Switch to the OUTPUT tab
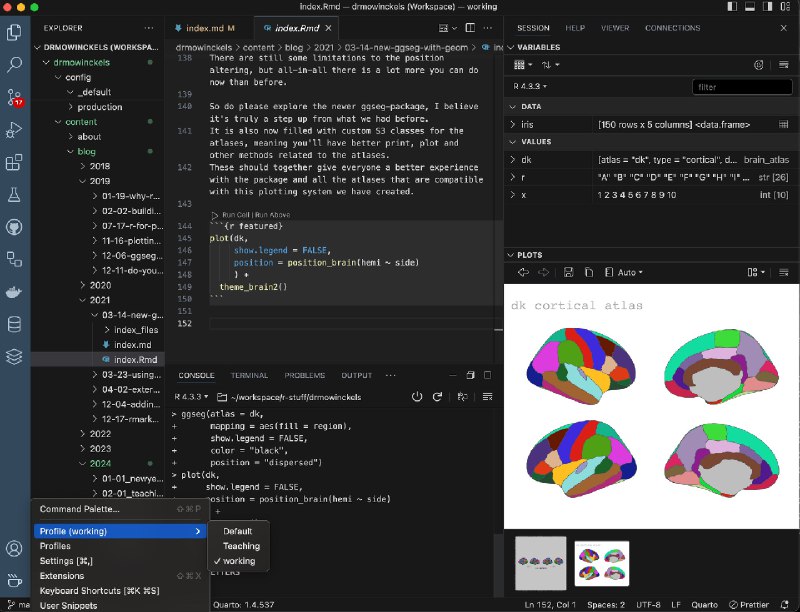 point(357,375)
